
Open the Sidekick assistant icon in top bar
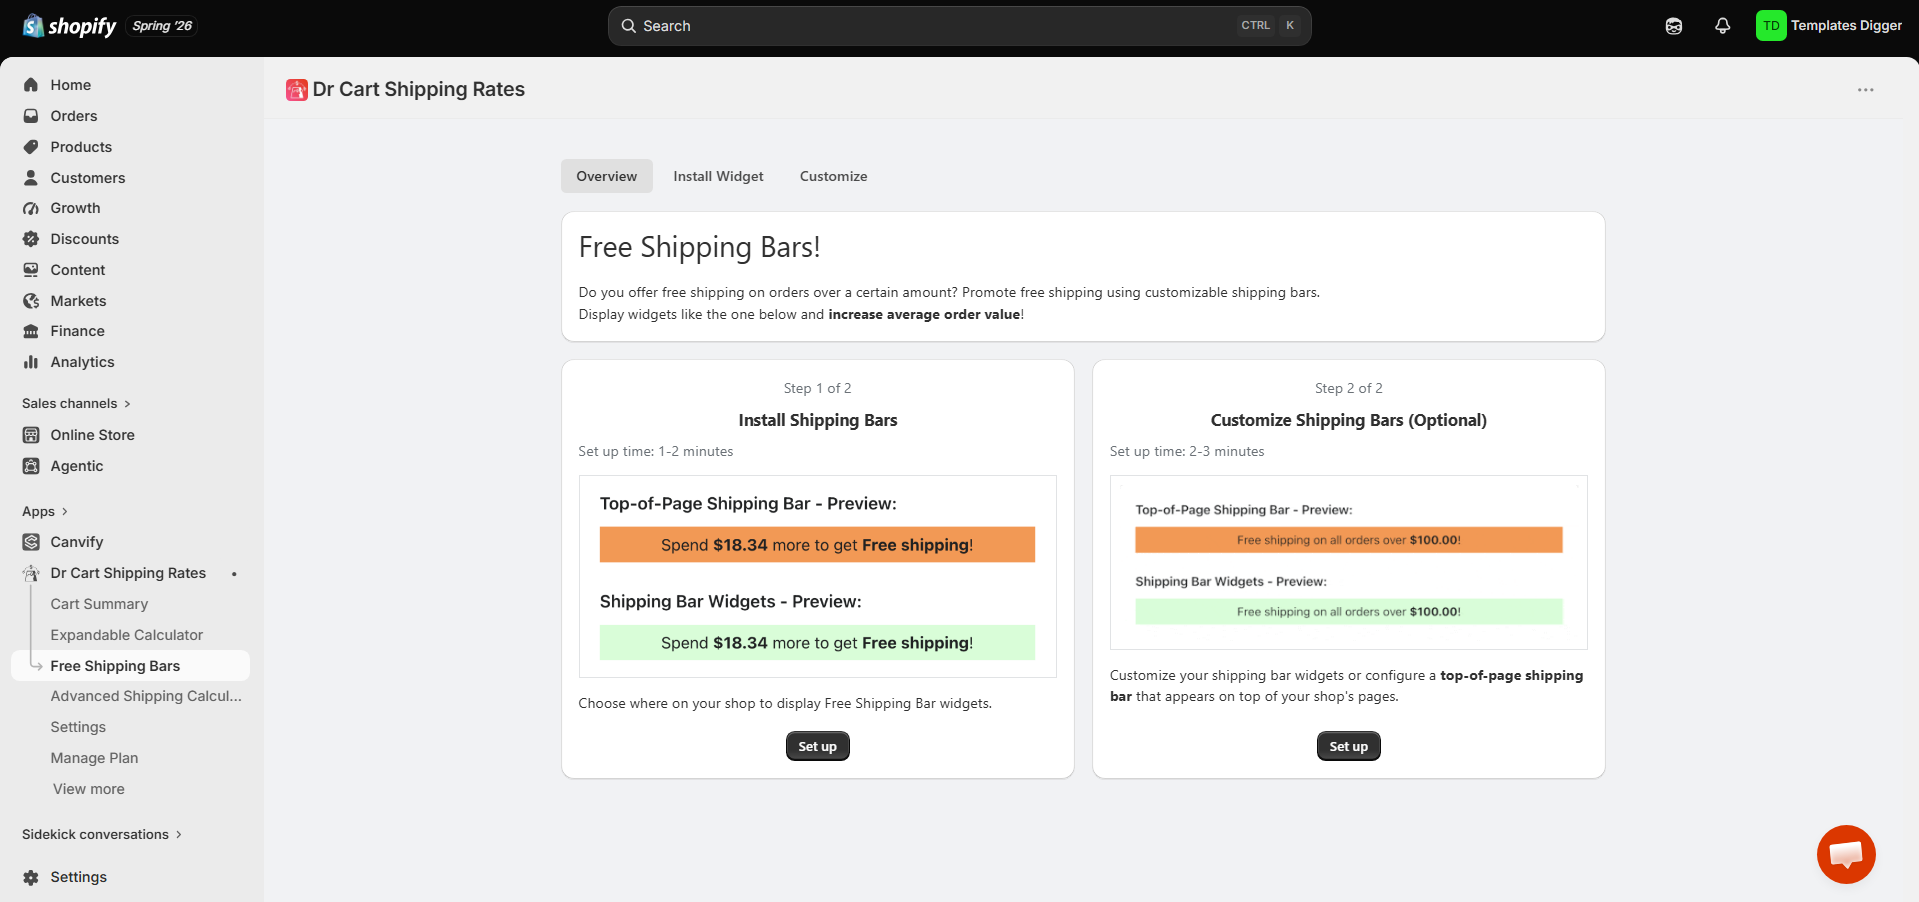point(1674,26)
